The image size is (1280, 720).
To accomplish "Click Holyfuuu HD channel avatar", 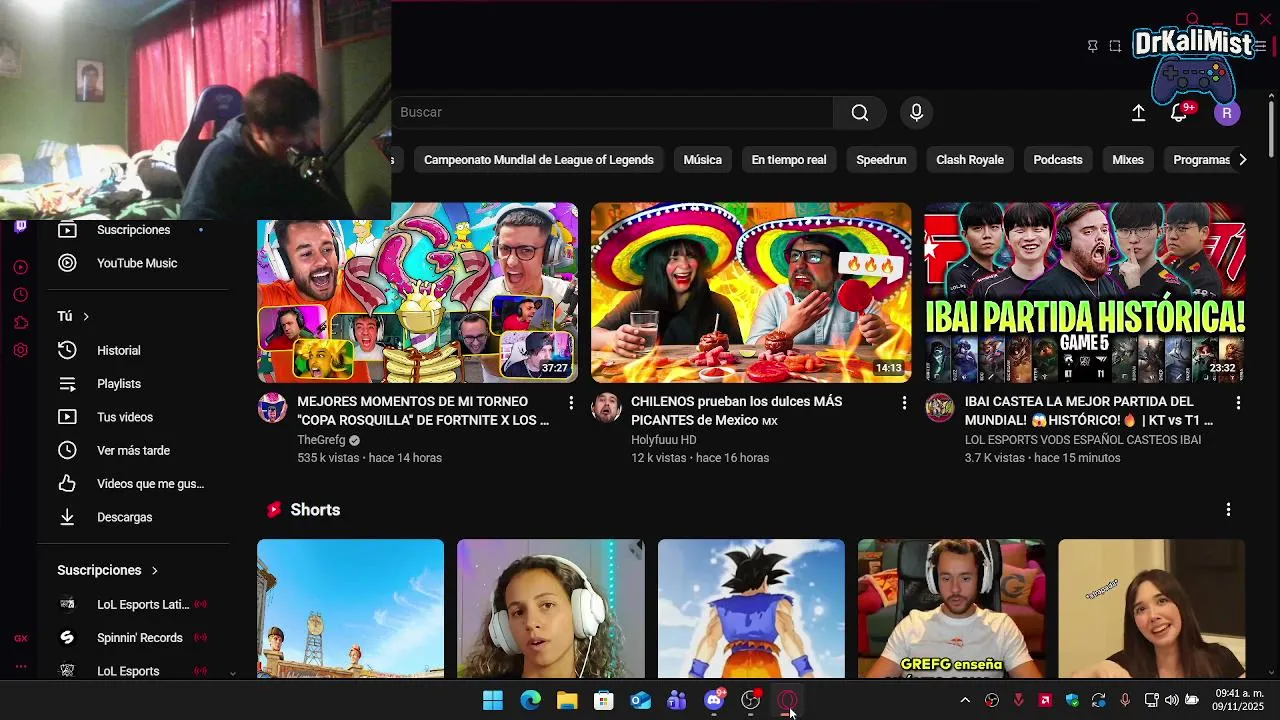I will pos(606,408).
